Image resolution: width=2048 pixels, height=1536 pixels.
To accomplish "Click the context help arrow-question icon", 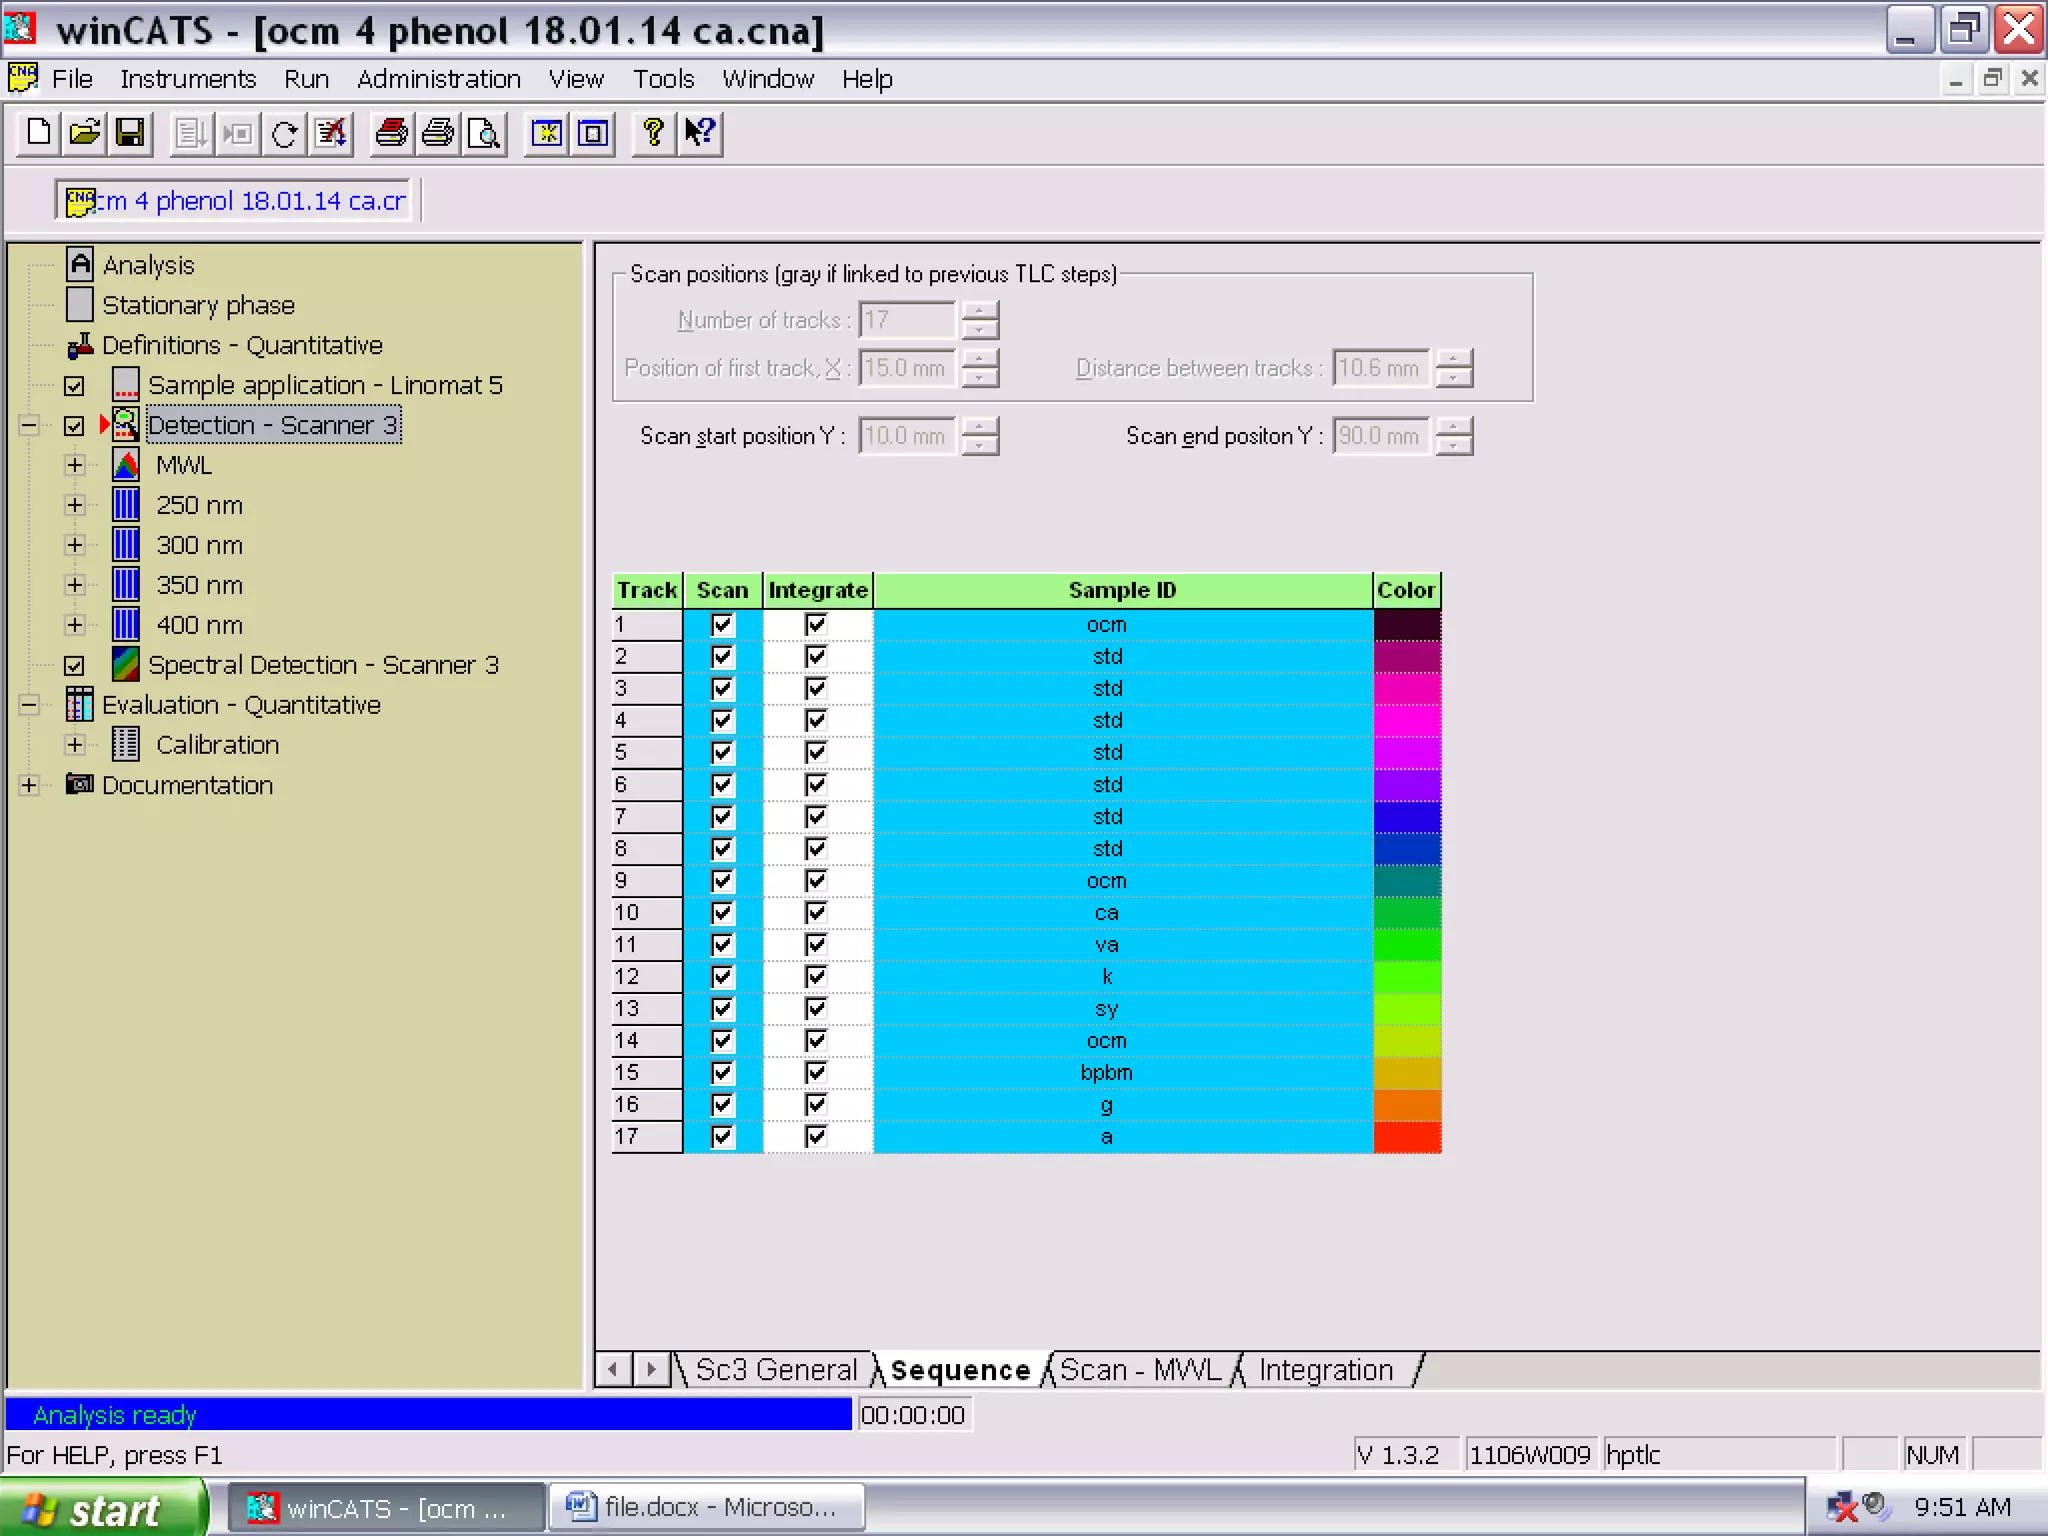I will pos(700,133).
